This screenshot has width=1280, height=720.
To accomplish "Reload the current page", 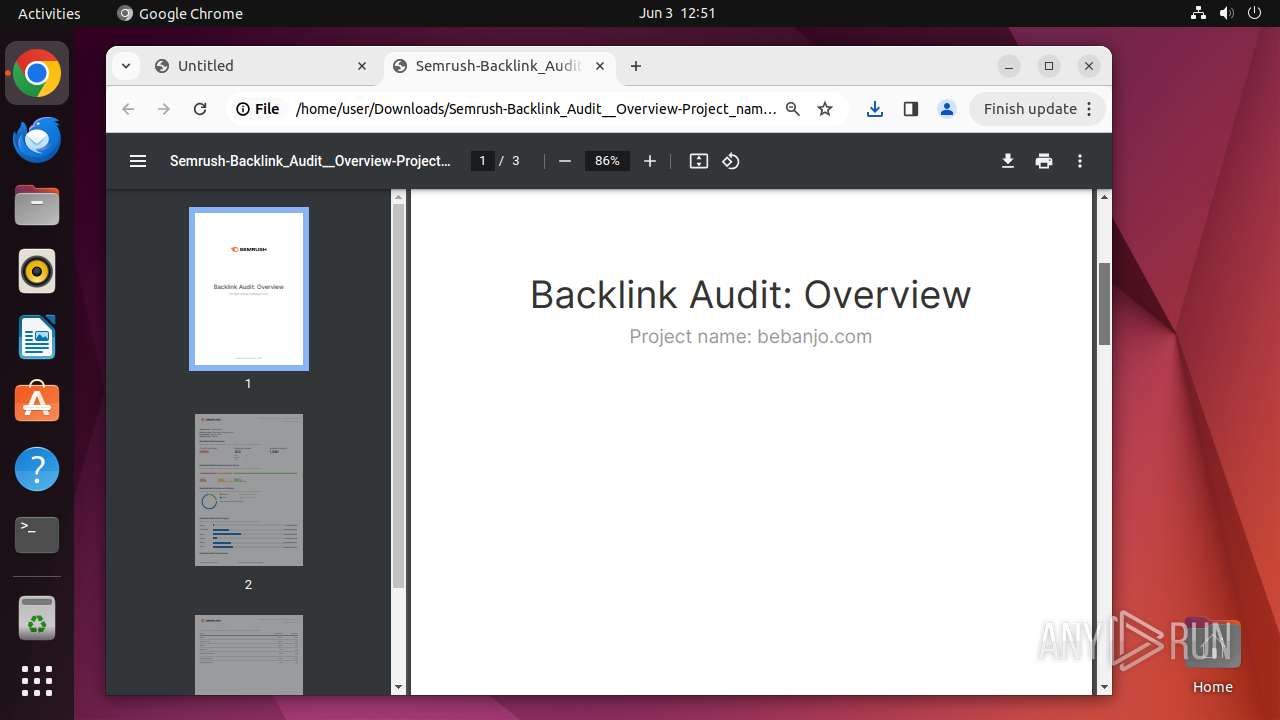I will (x=200, y=109).
